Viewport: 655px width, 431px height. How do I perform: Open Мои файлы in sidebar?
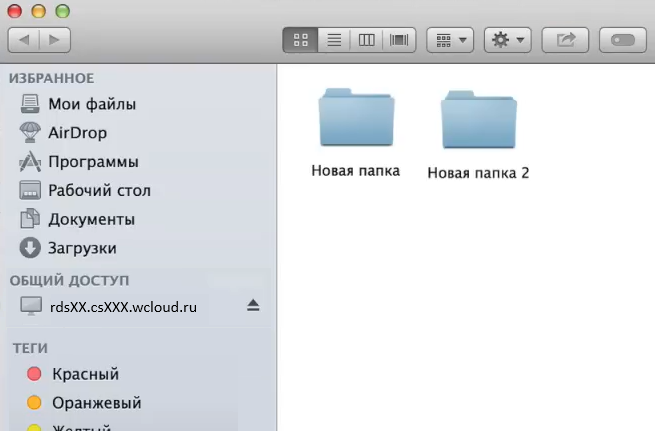91,104
